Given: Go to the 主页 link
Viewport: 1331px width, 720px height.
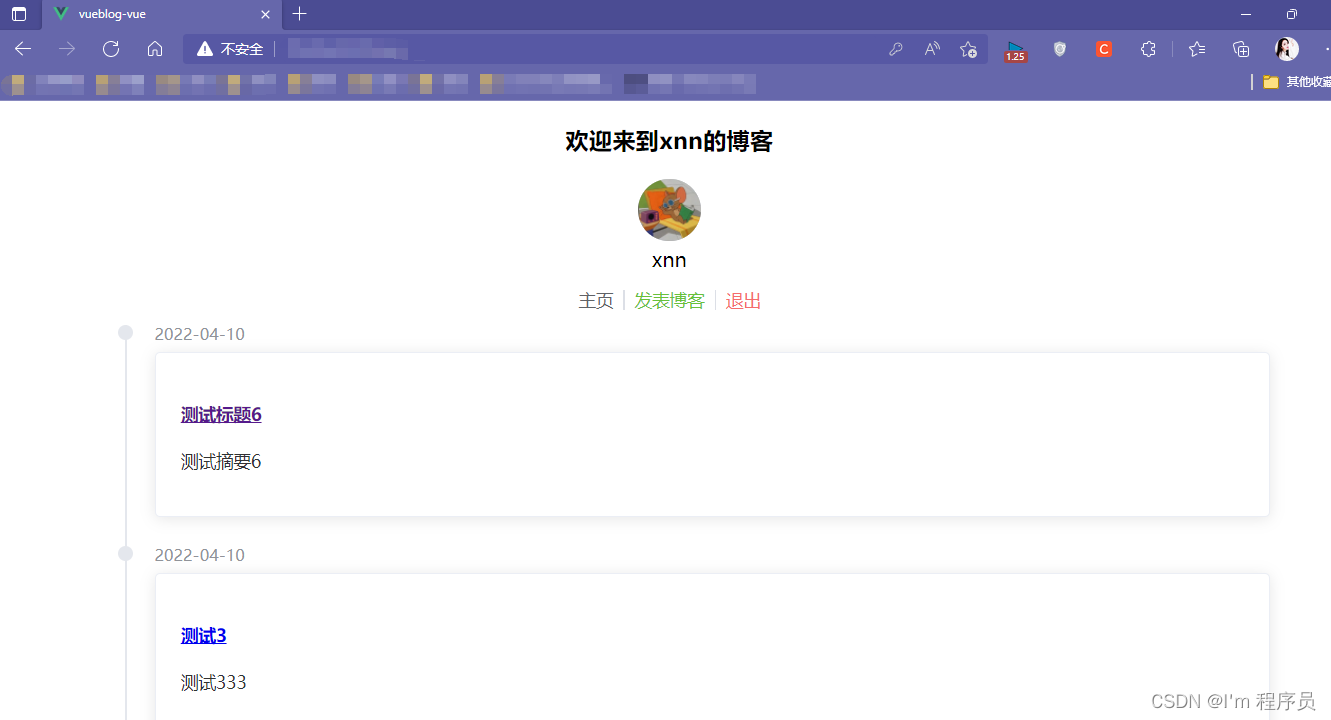Looking at the screenshot, I should pyautogui.click(x=596, y=301).
